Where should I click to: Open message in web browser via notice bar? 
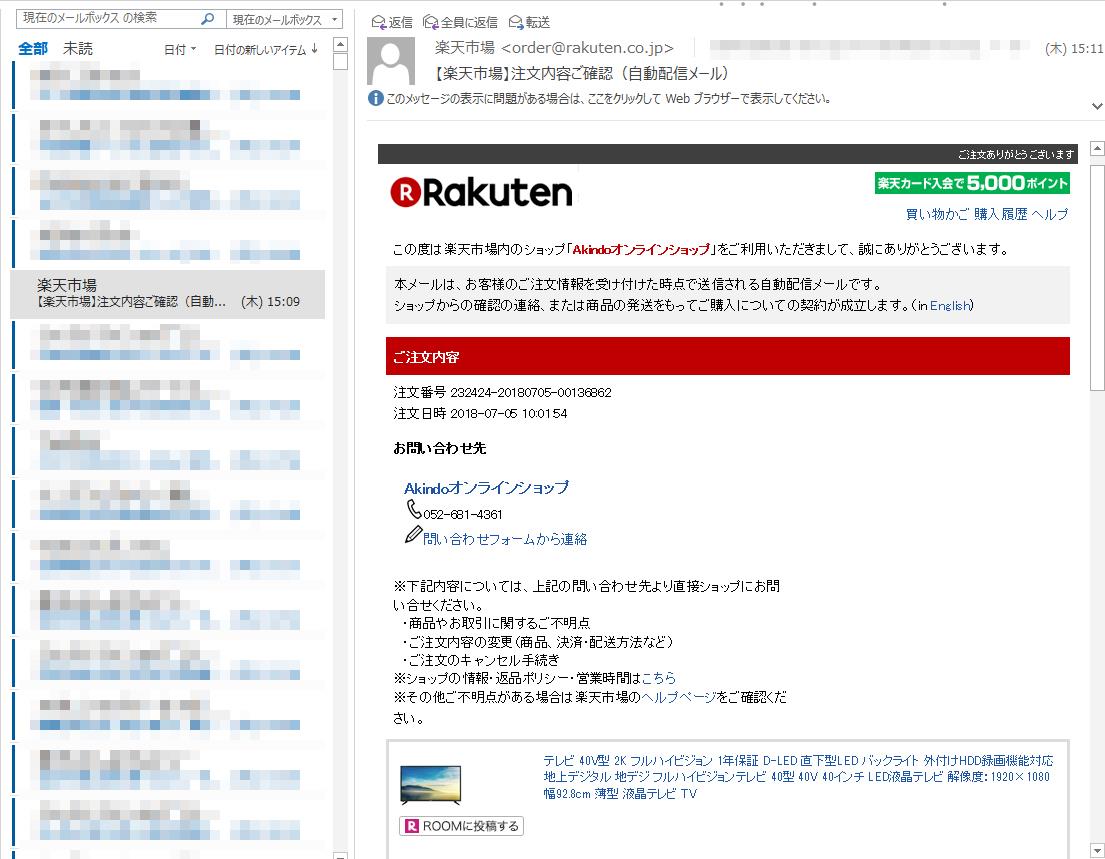point(608,99)
